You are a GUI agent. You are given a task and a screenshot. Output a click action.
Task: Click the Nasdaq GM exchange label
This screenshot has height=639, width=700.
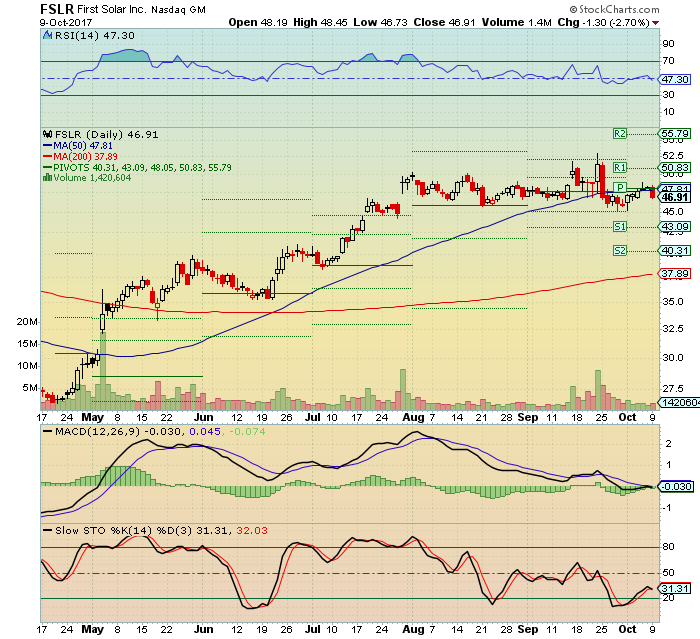[178, 9]
